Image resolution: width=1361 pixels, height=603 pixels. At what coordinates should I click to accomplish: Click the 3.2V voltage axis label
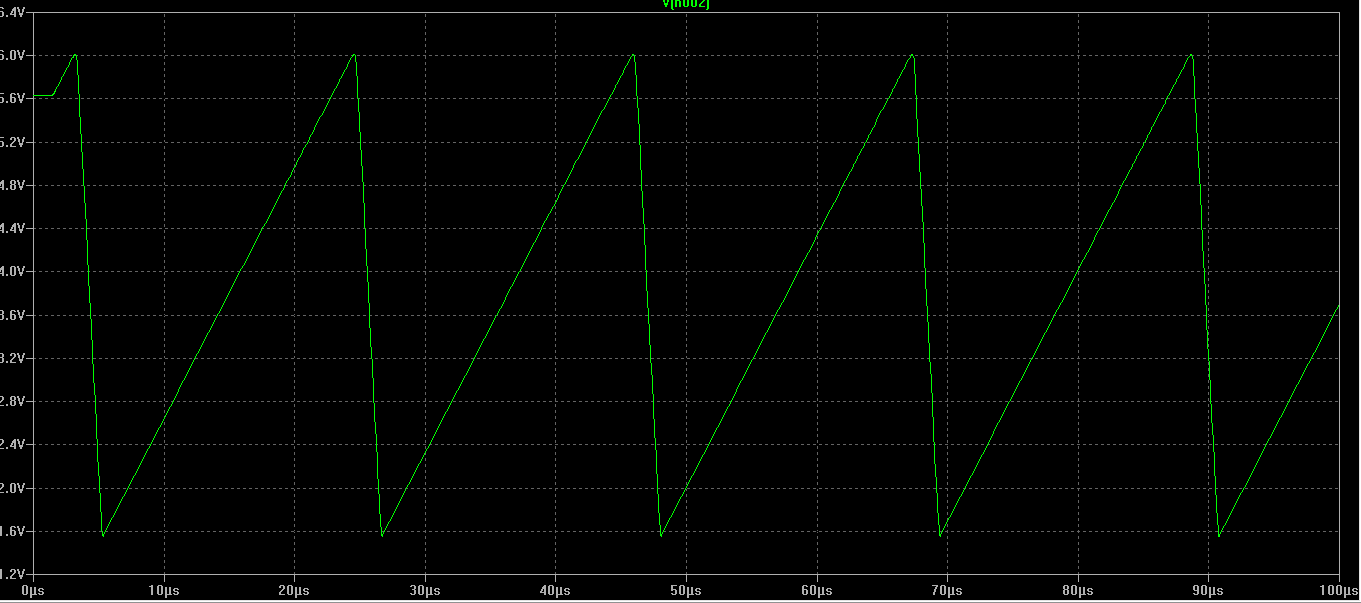point(16,358)
